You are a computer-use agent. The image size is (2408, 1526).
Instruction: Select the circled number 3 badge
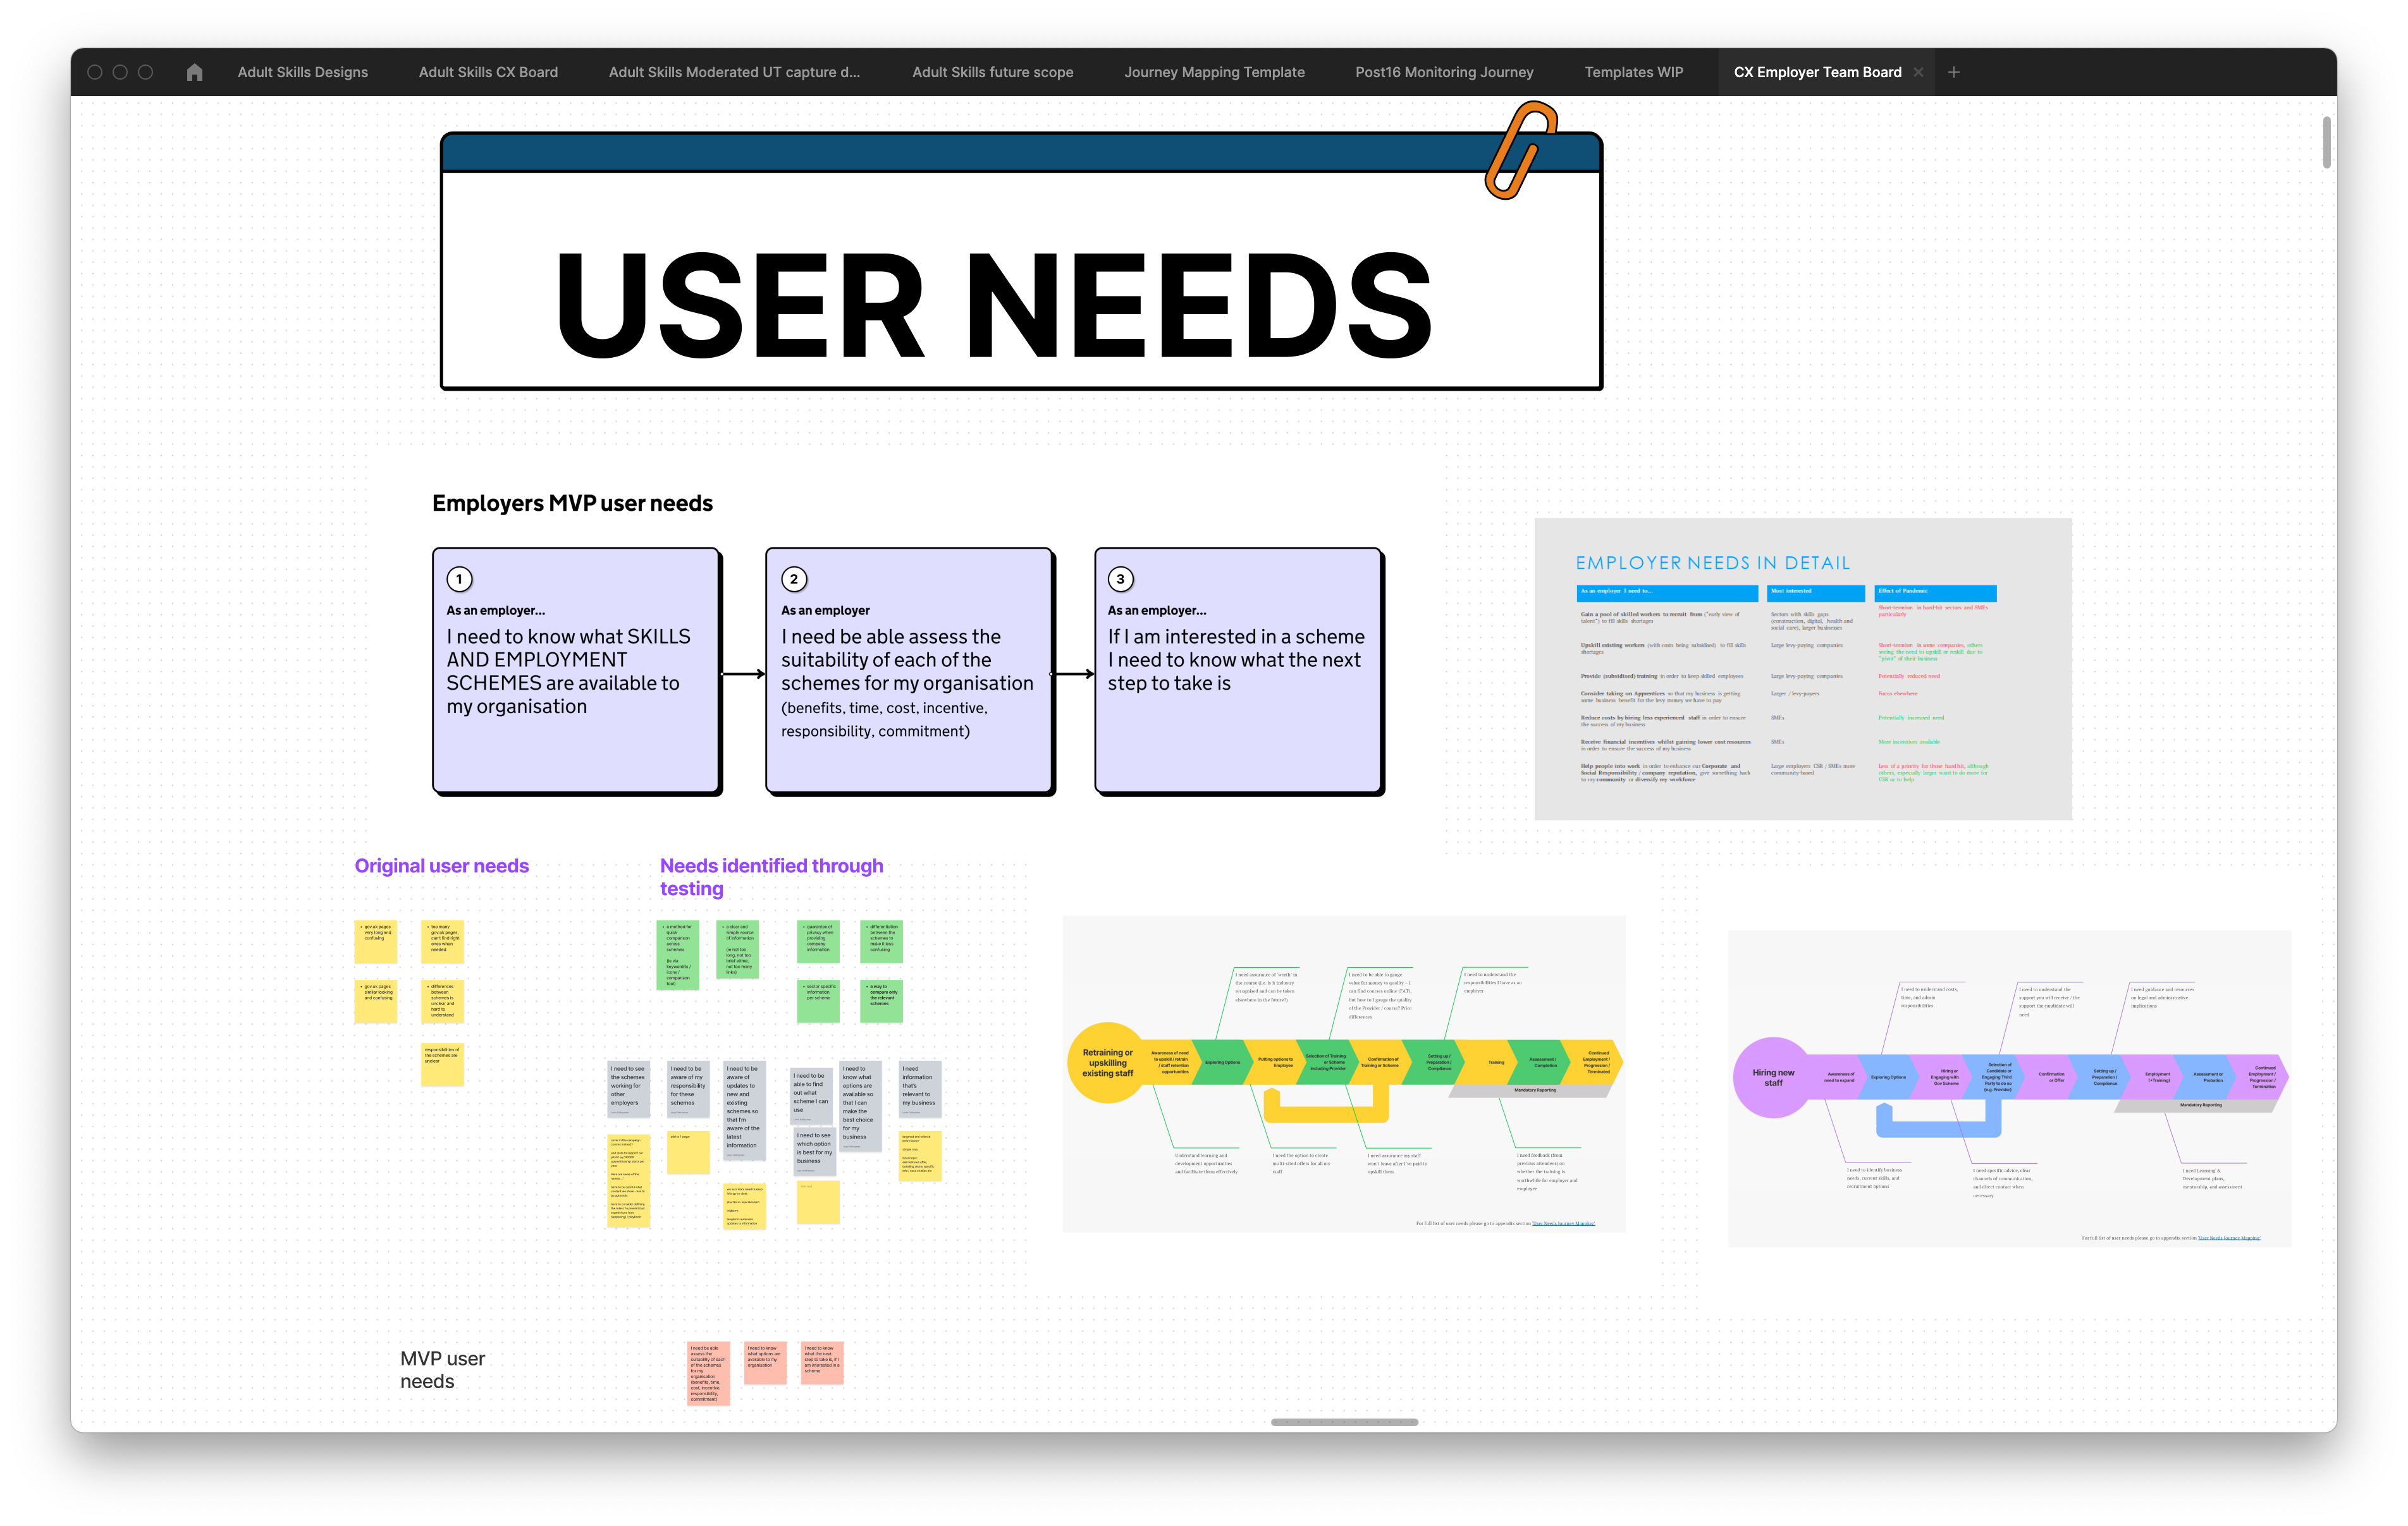[x=1120, y=579]
